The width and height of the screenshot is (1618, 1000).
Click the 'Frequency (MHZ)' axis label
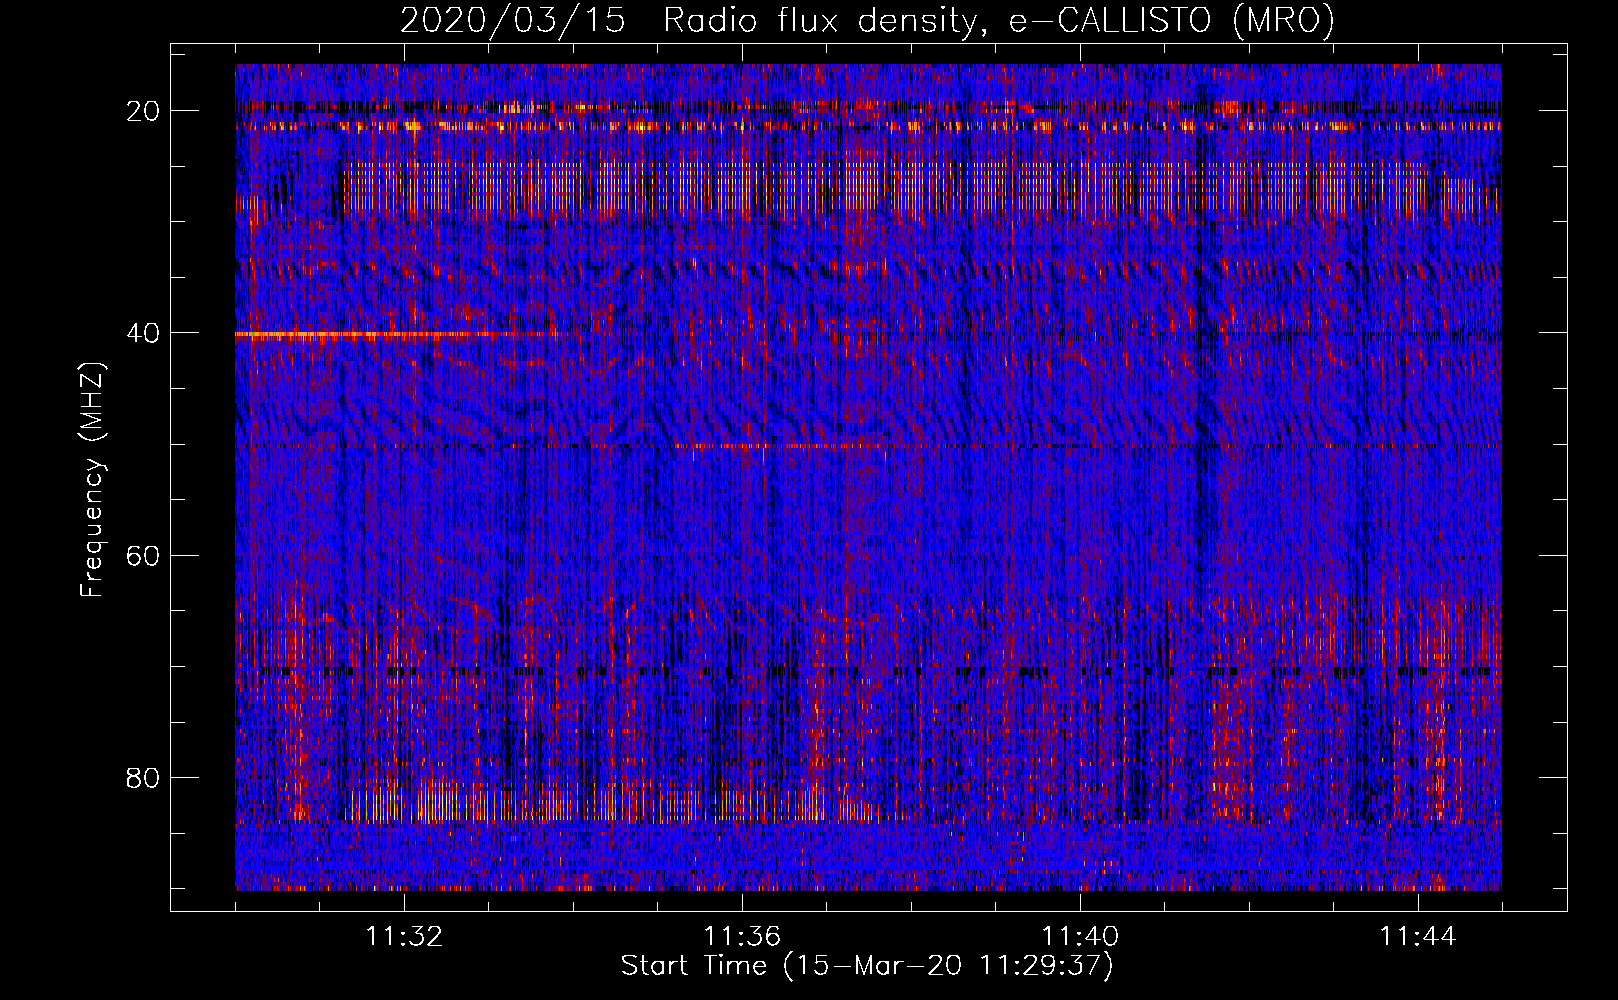pyautogui.click(x=92, y=480)
